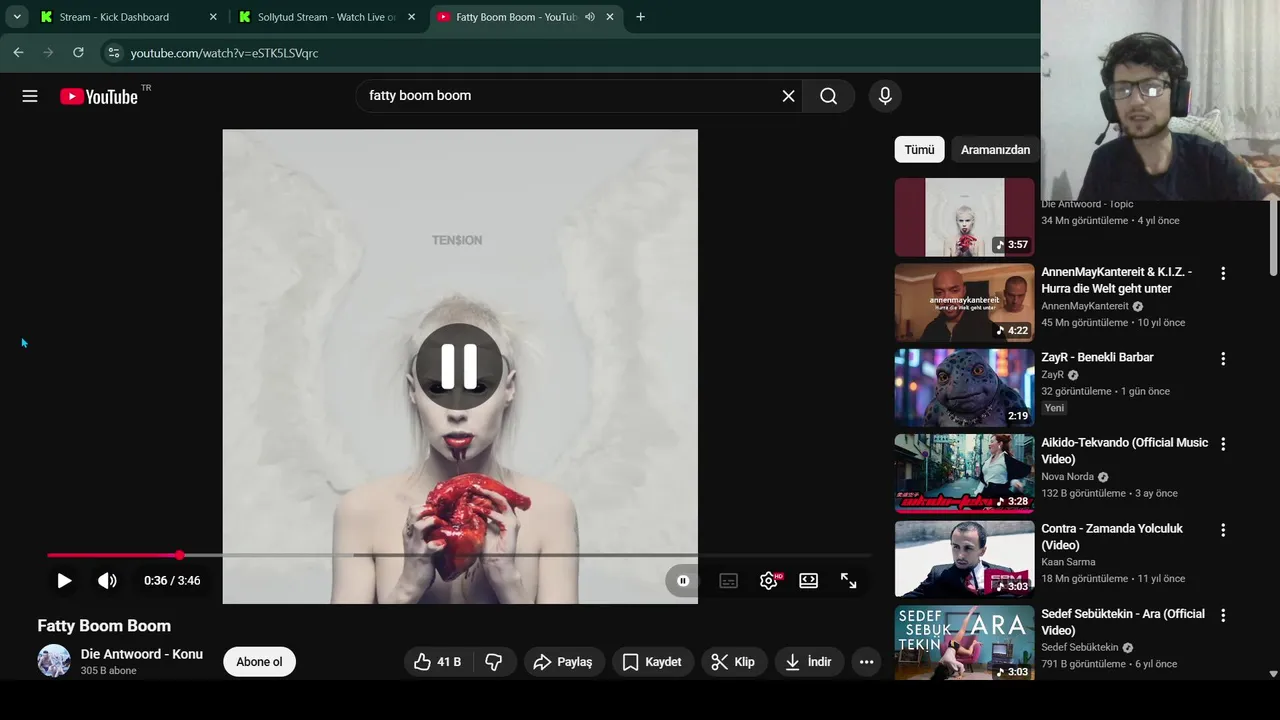The height and width of the screenshot is (720, 1280).
Task: Open options for Contra Zamanda Yolculuk
Action: [x=1222, y=530]
